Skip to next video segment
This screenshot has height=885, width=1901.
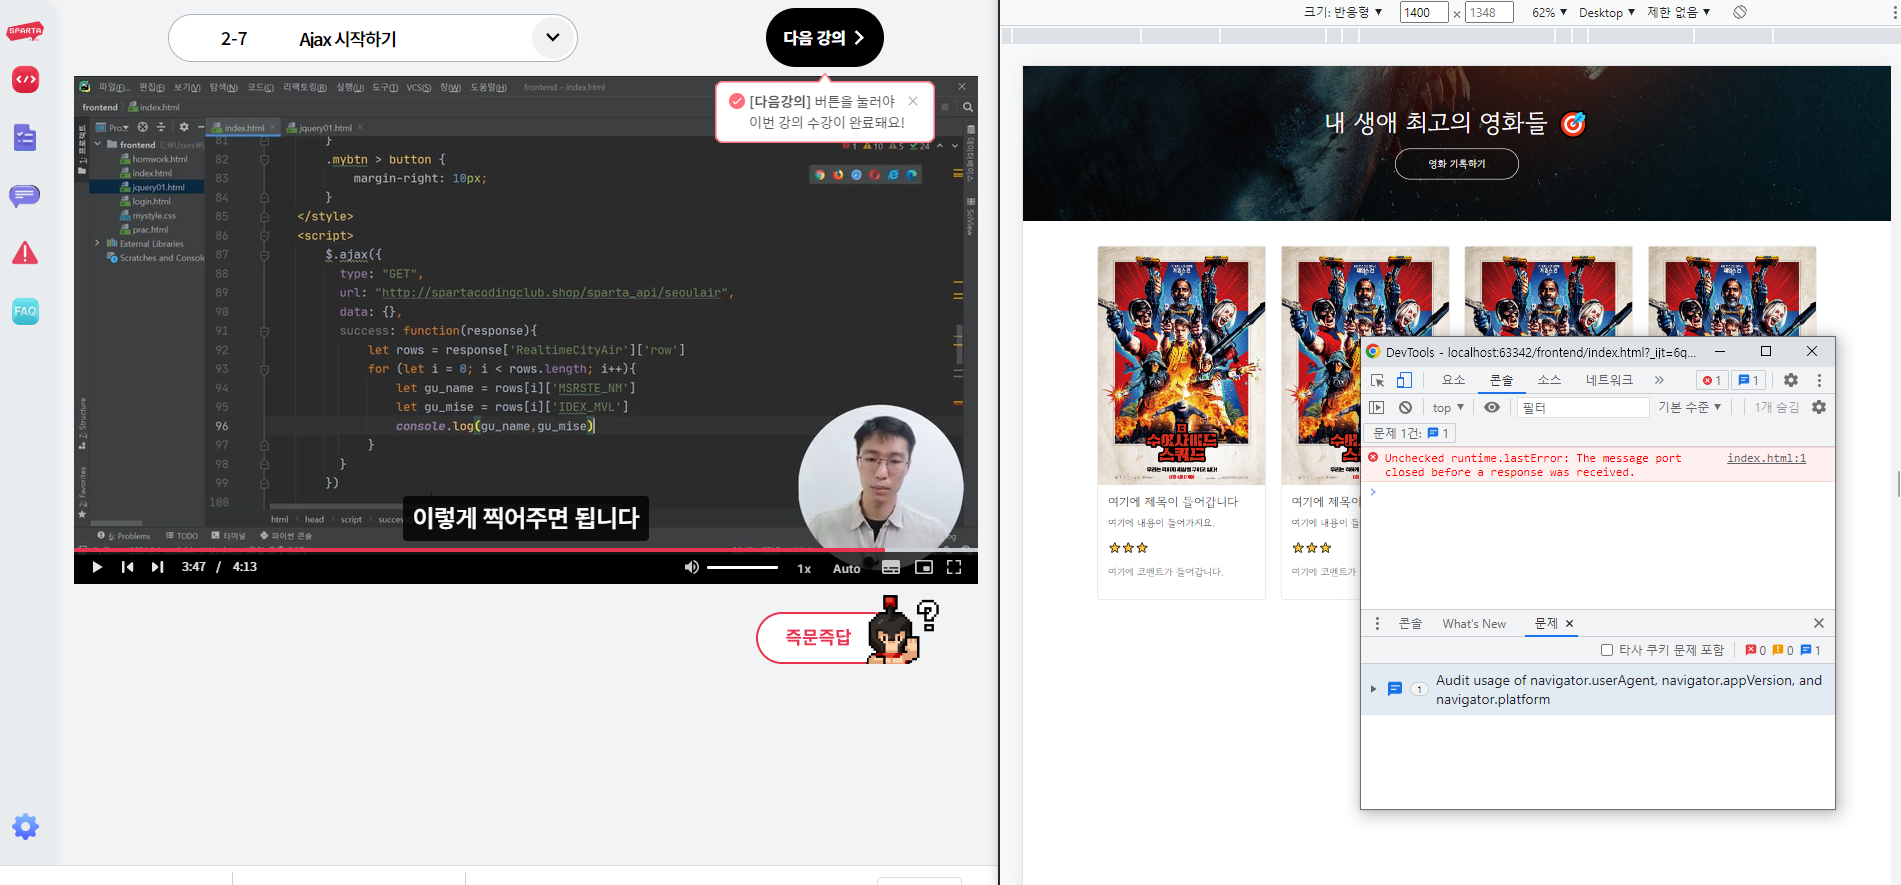(x=157, y=567)
